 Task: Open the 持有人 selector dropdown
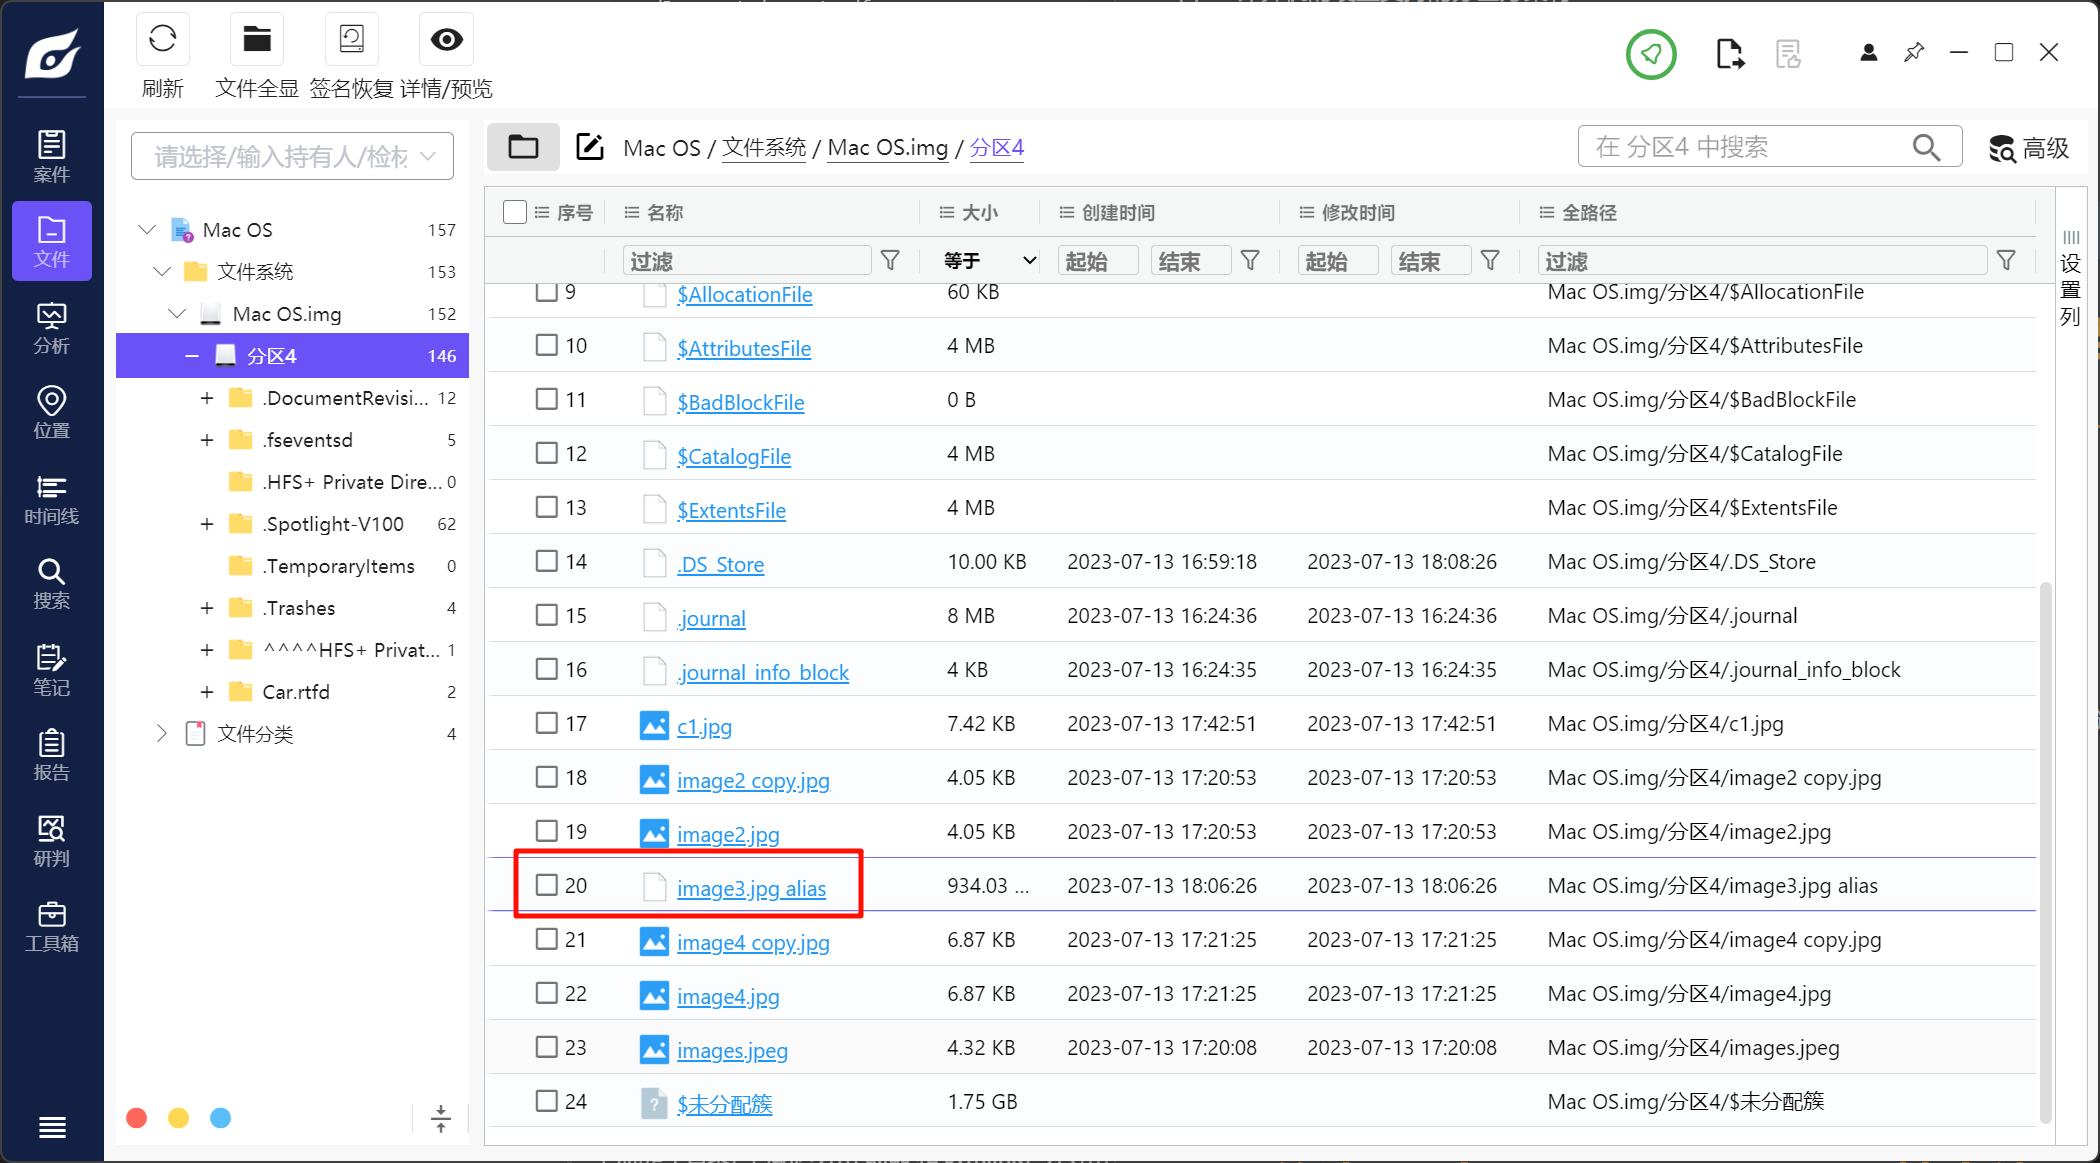(292, 156)
